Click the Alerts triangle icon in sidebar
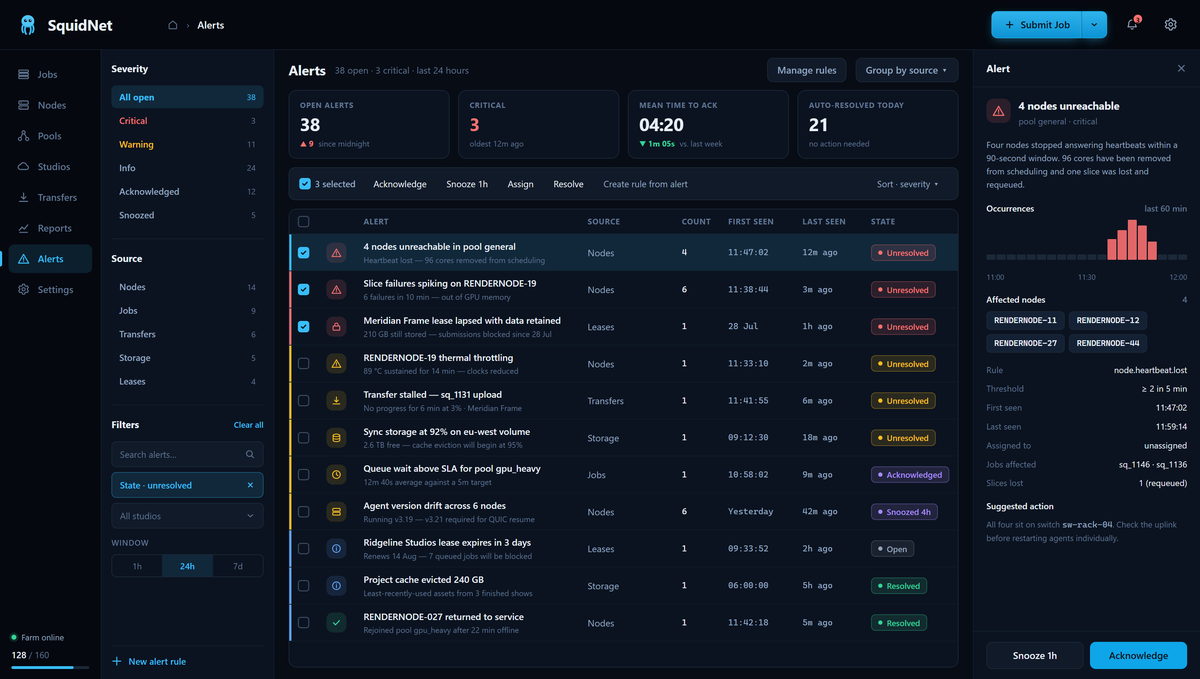This screenshot has width=1200, height=679. point(24,259)
